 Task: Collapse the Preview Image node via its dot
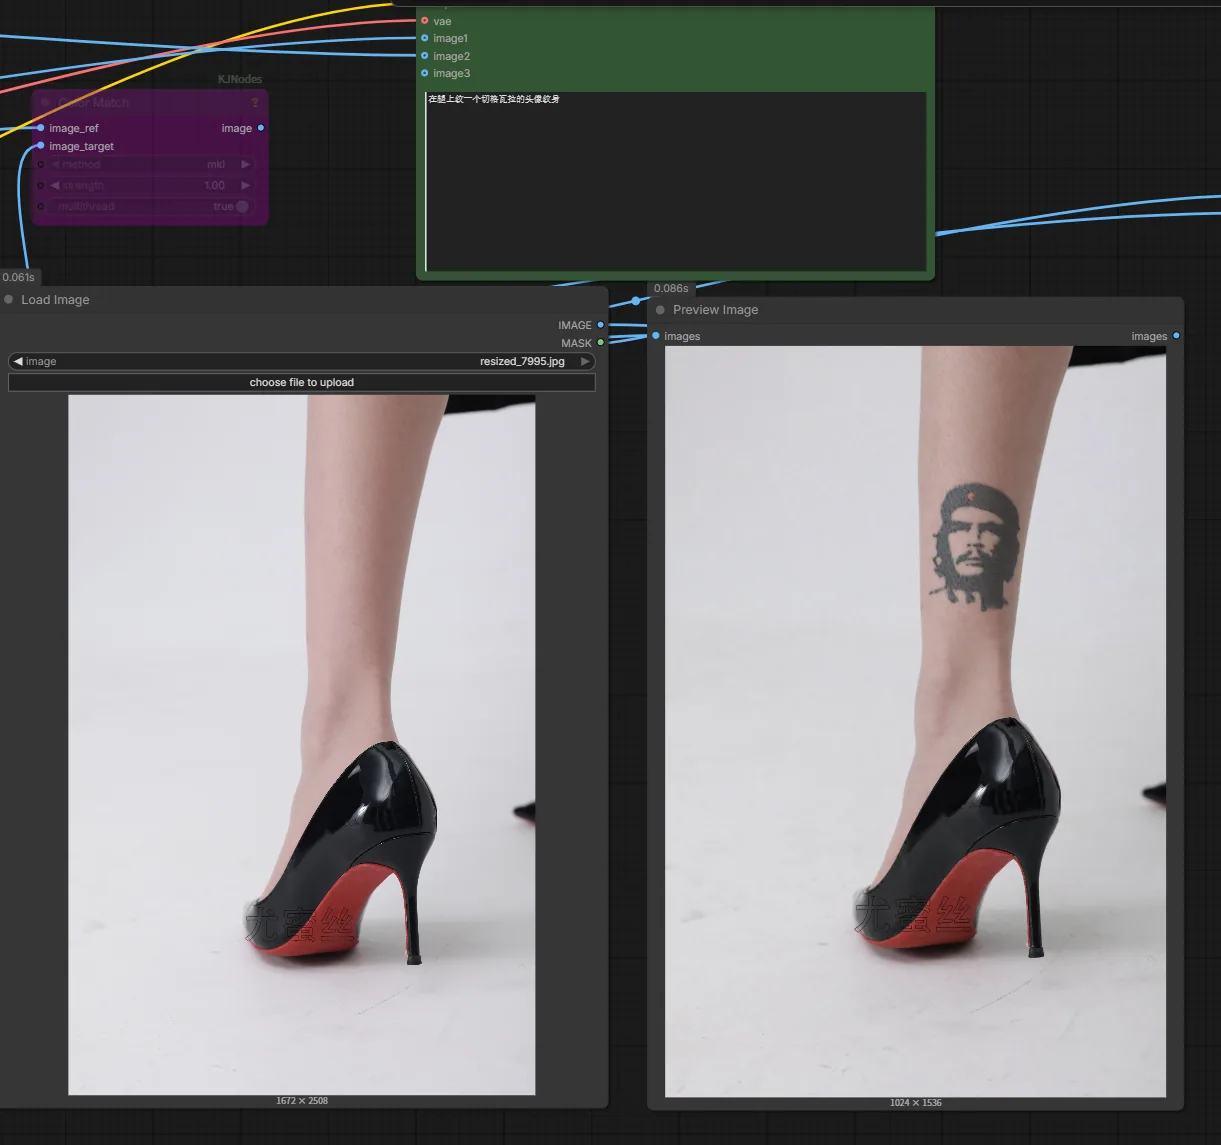(660, 310)
